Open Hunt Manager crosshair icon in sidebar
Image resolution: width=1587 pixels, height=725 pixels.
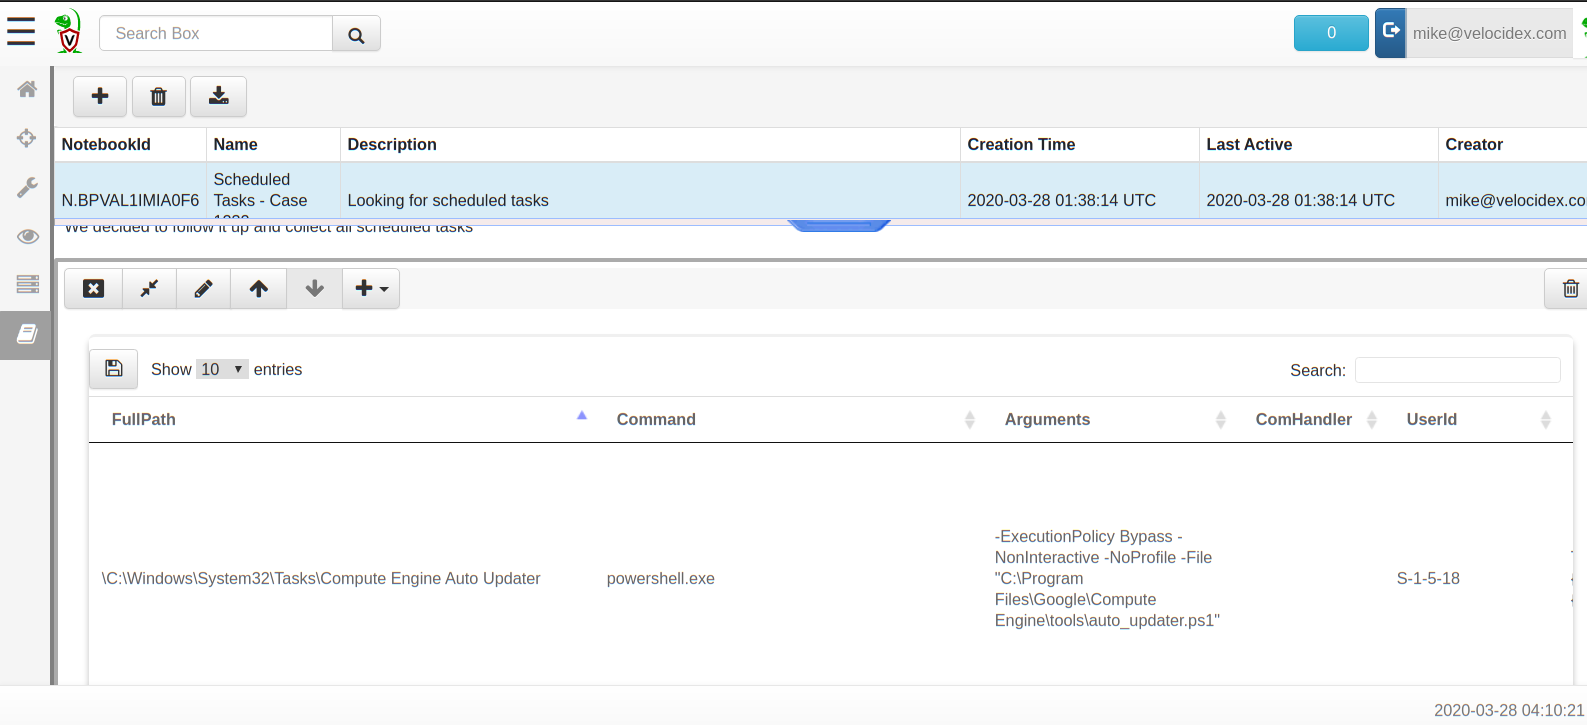(27, 138)
